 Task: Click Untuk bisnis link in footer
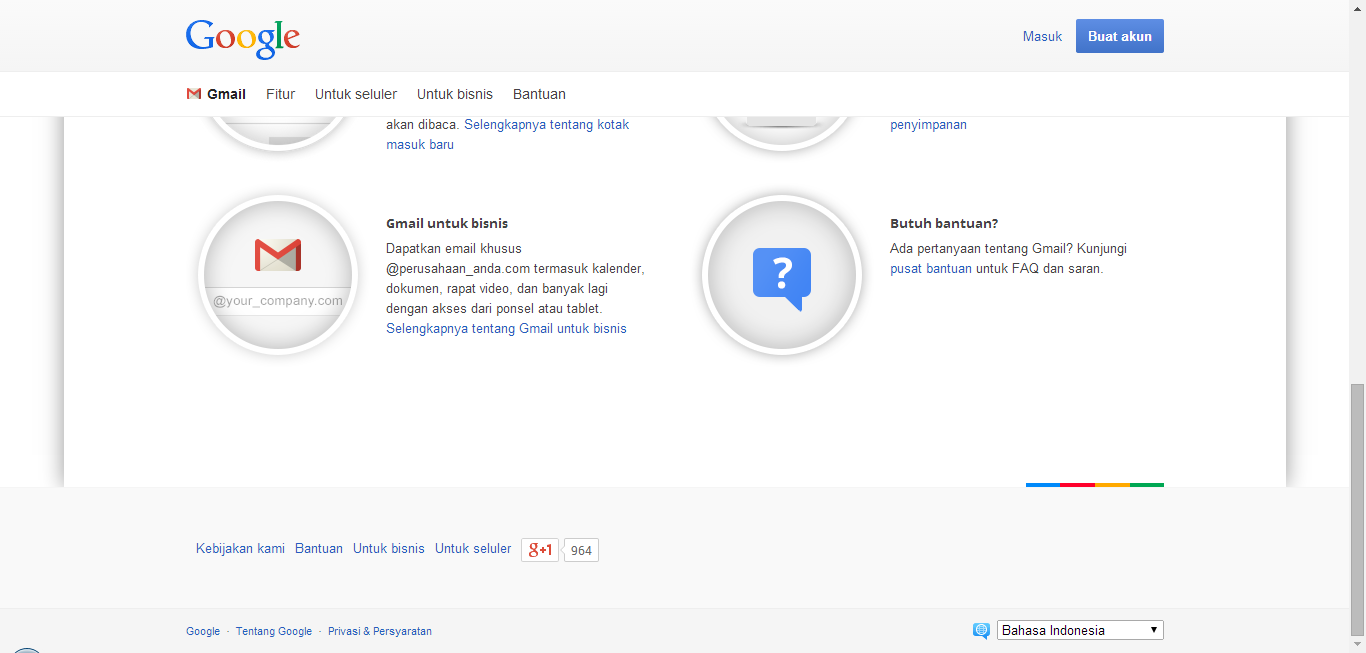tap(389, 549)
